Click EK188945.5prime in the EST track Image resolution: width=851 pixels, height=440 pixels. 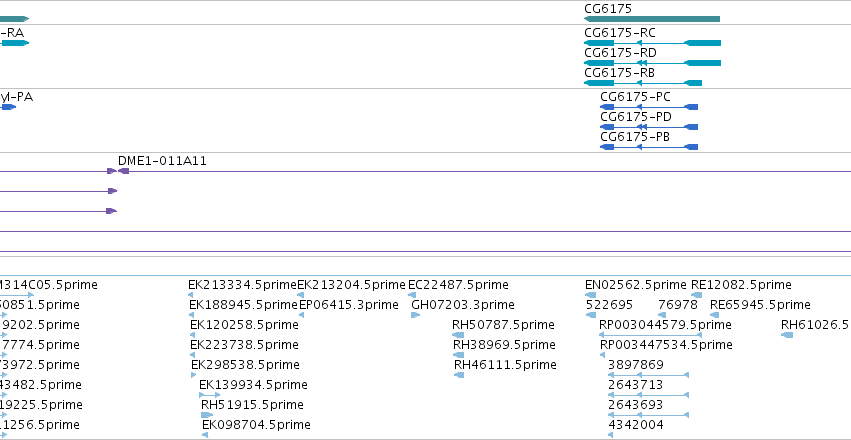point(244,305)
